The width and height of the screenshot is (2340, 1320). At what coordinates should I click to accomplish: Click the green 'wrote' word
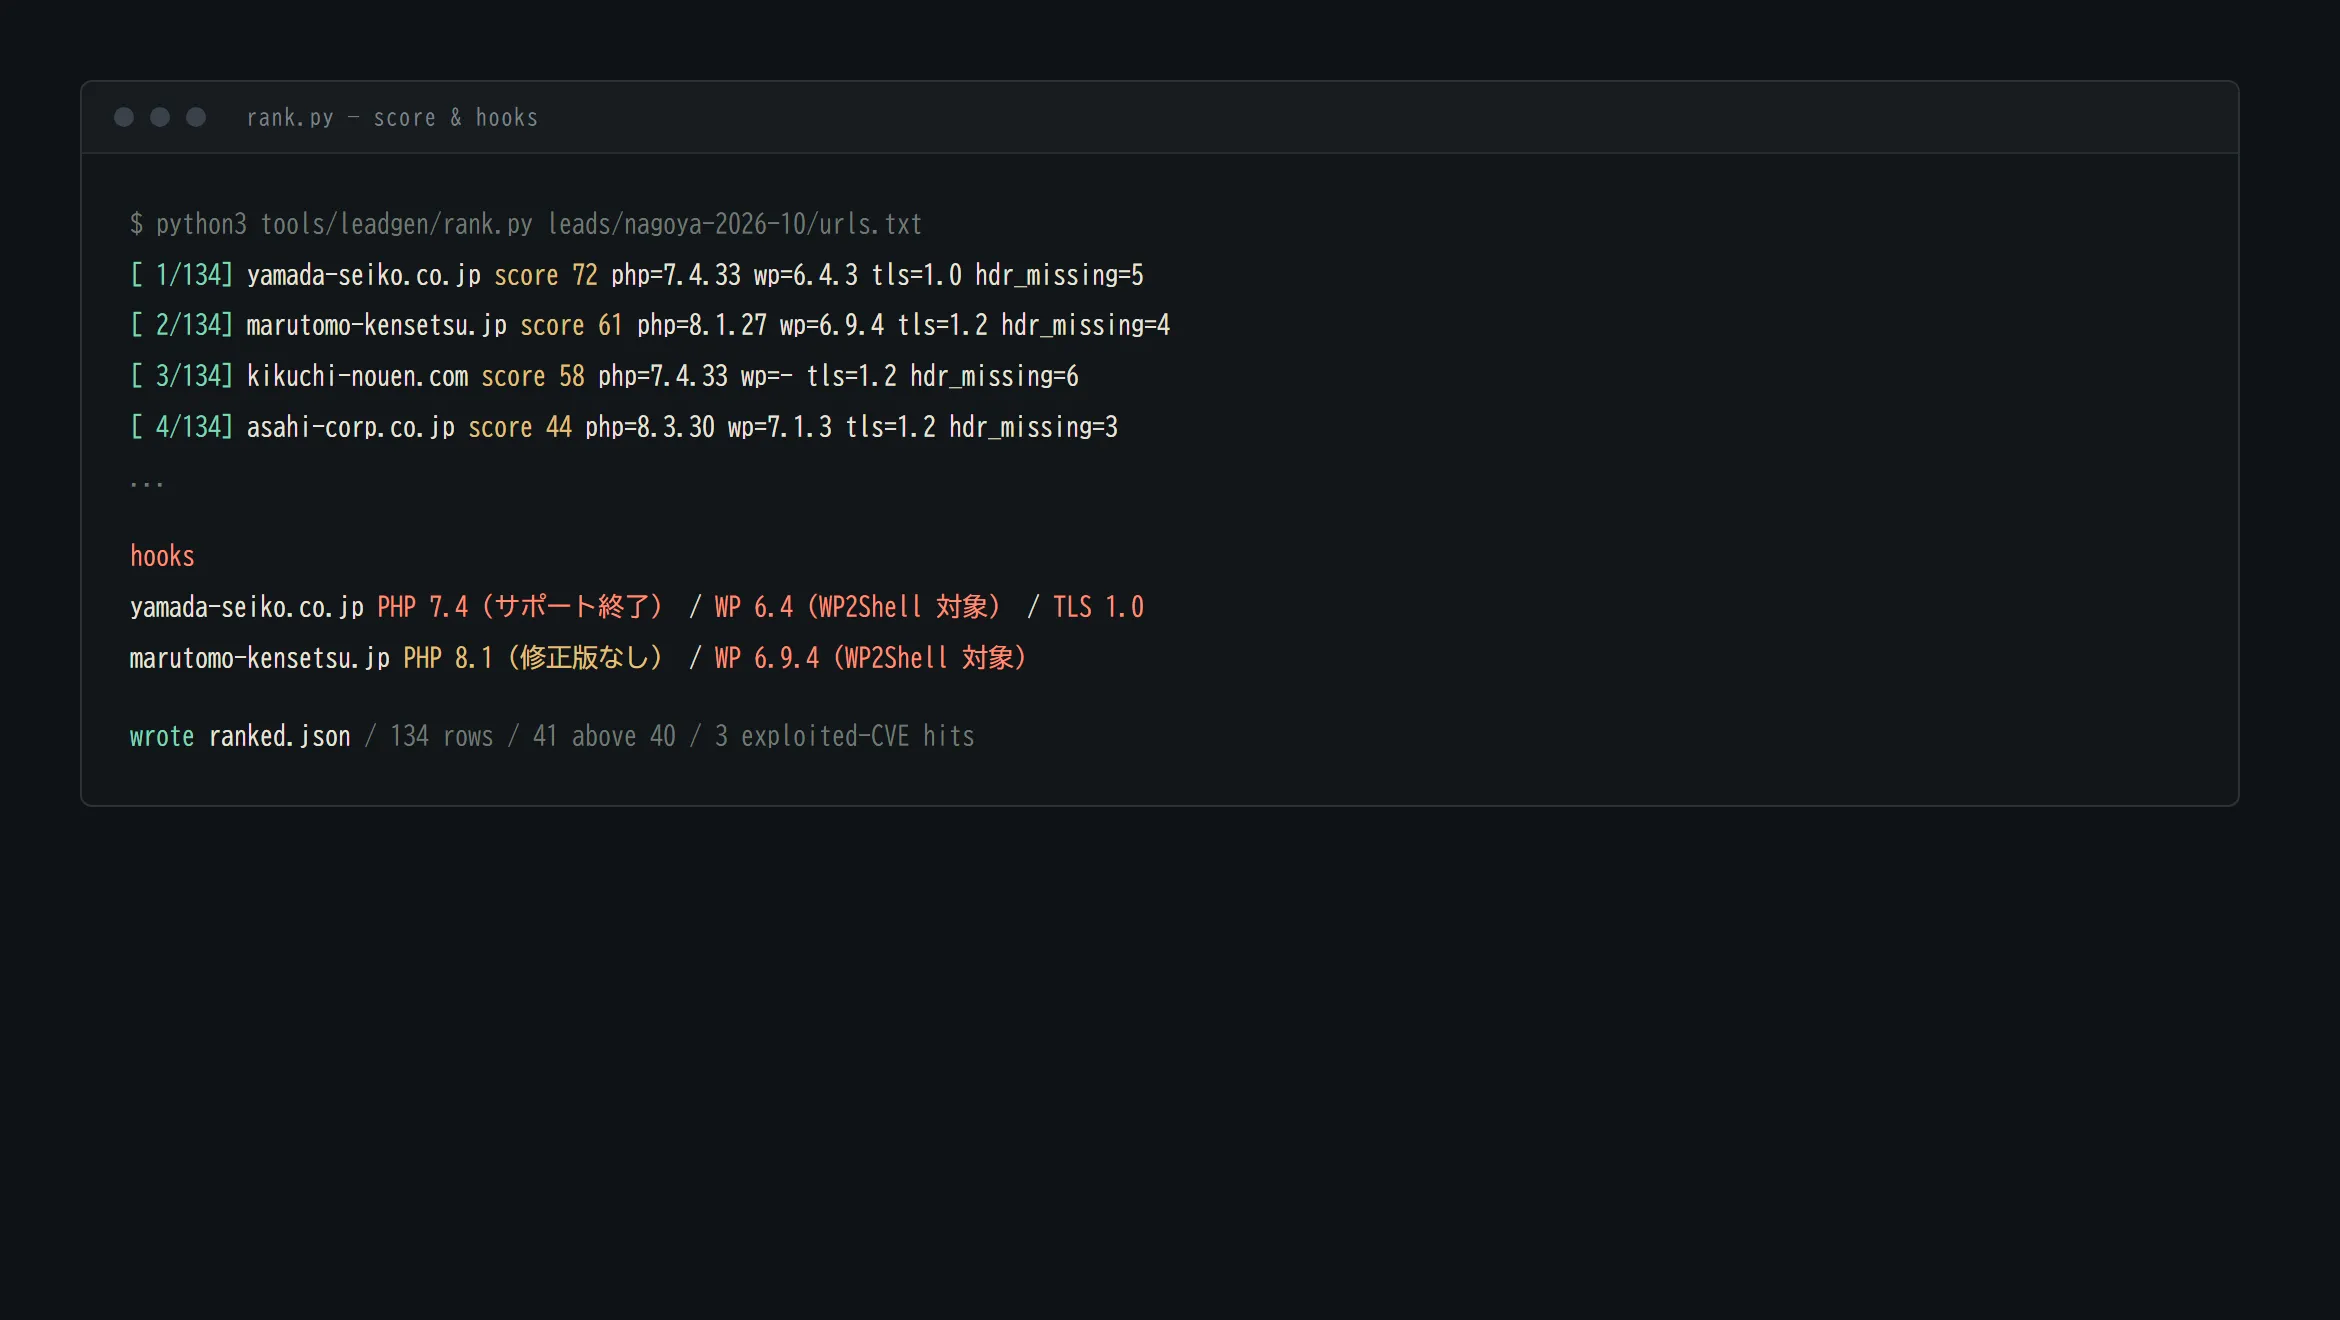point(162,737)
